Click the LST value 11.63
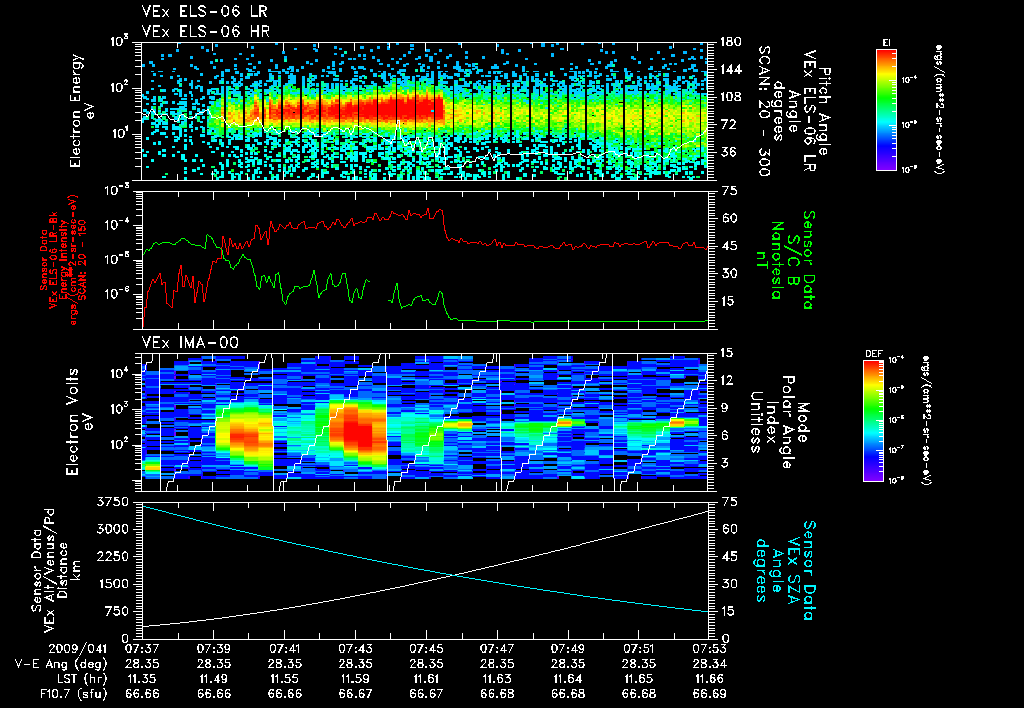The width and height of the screenshot is (1024, 708). click(x=497, y=679)
